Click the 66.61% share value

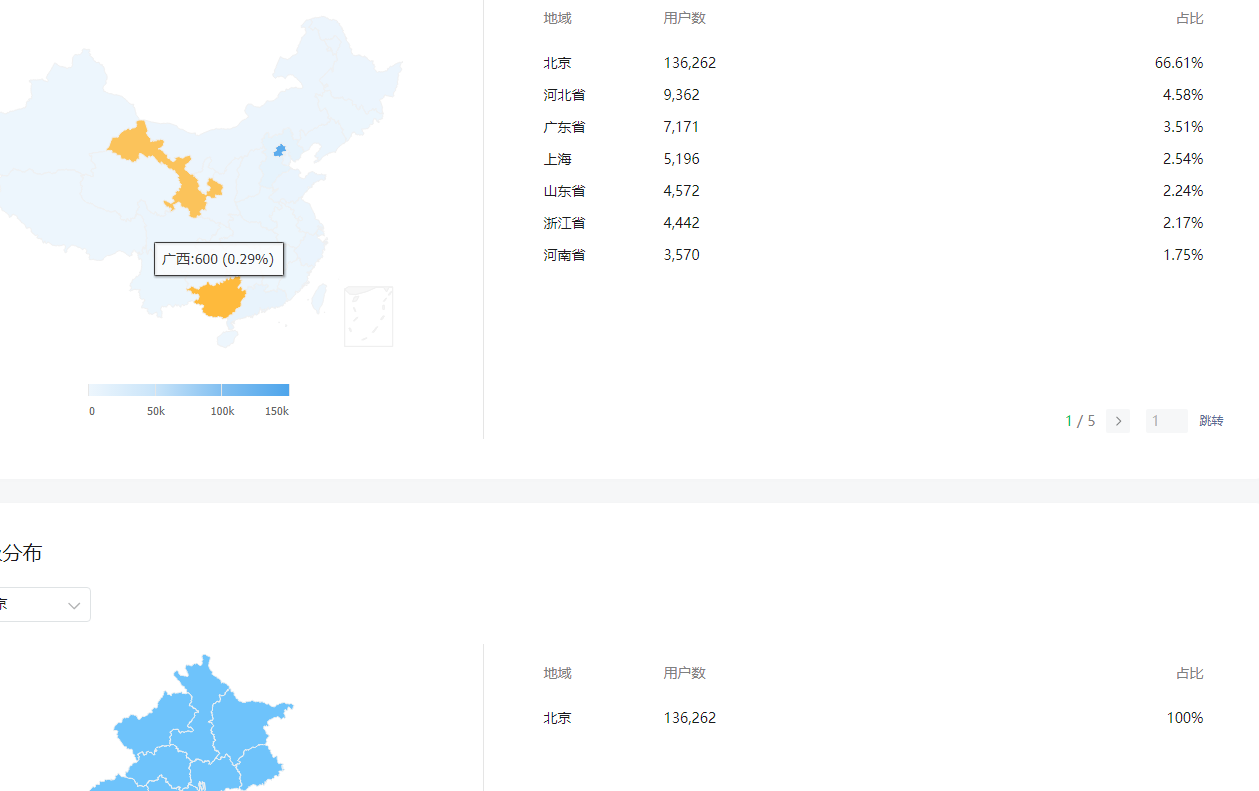[1179, 63]
